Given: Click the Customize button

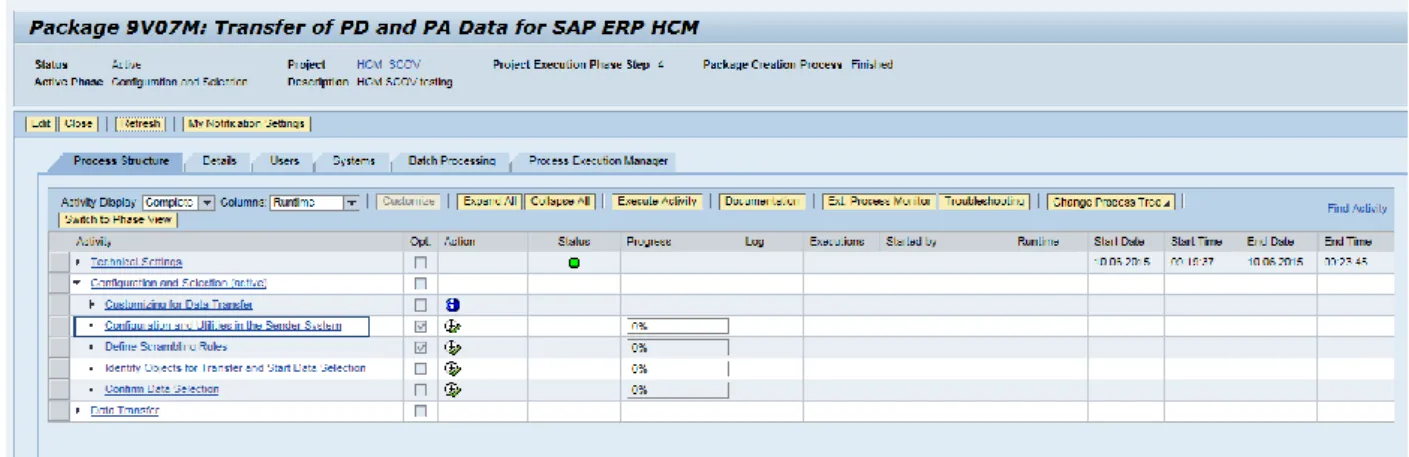Looking at the screenshot, I should tap(409, 202).
